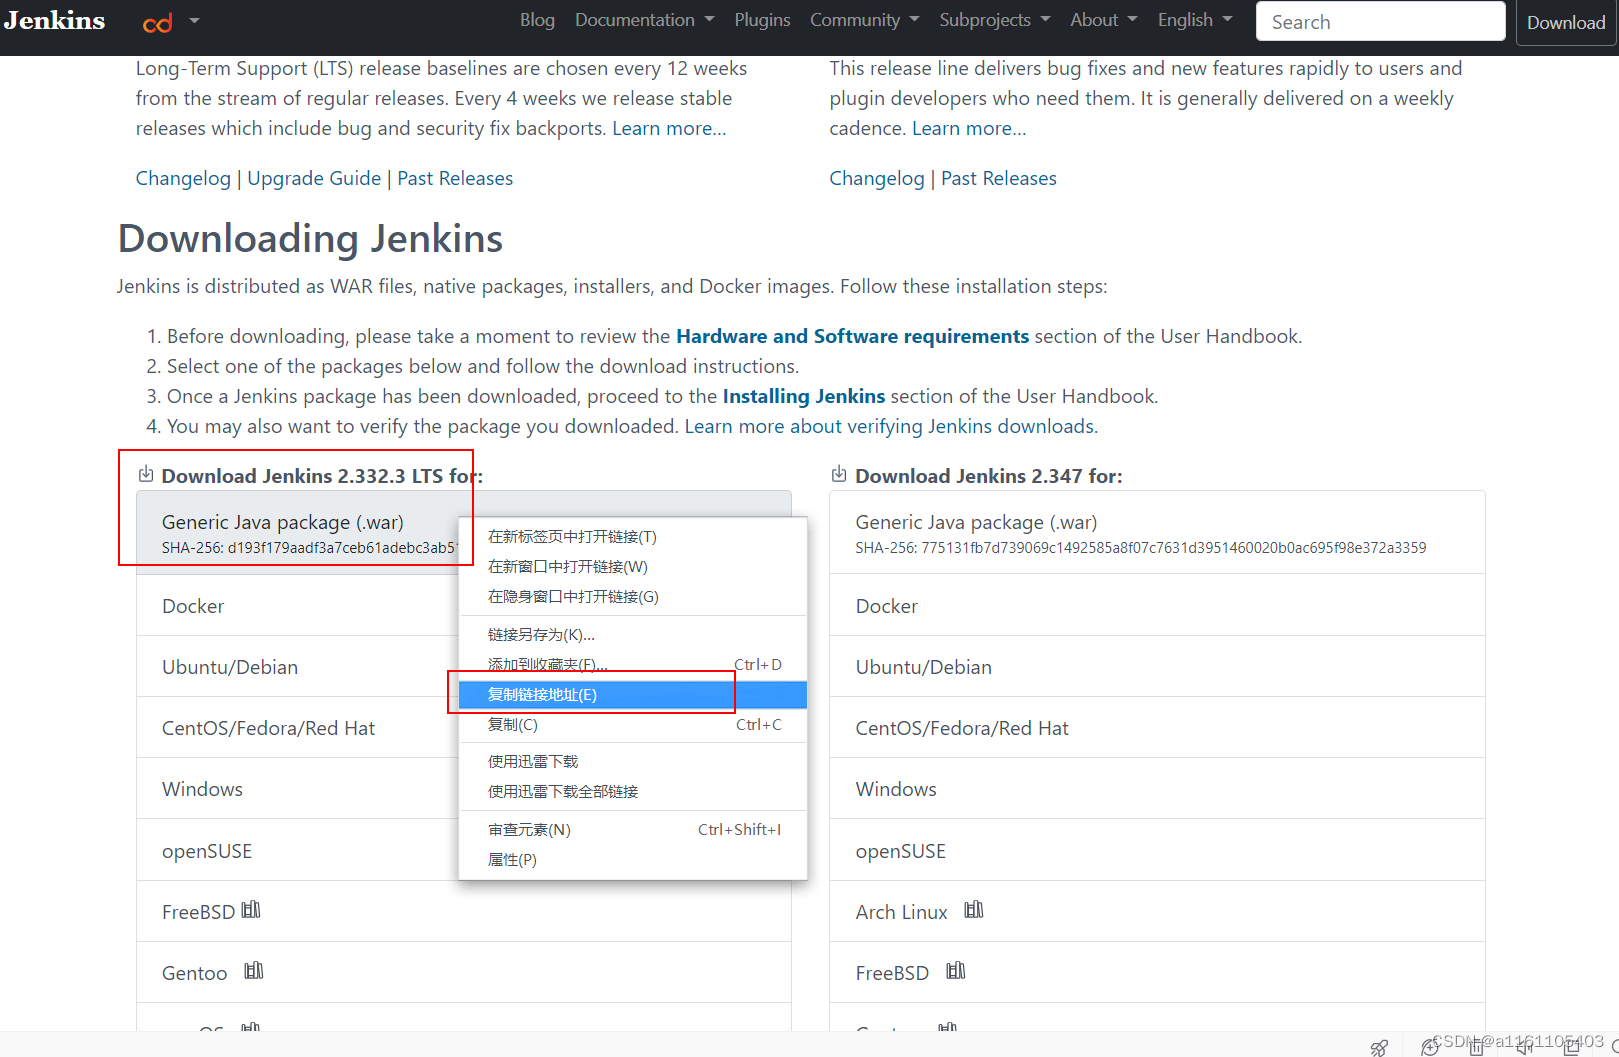Image resolution: width=1619 pixels, height=1057 pixels.
Task: Click the book icon beside Arch Linux
Action: [x=974, y=909]
